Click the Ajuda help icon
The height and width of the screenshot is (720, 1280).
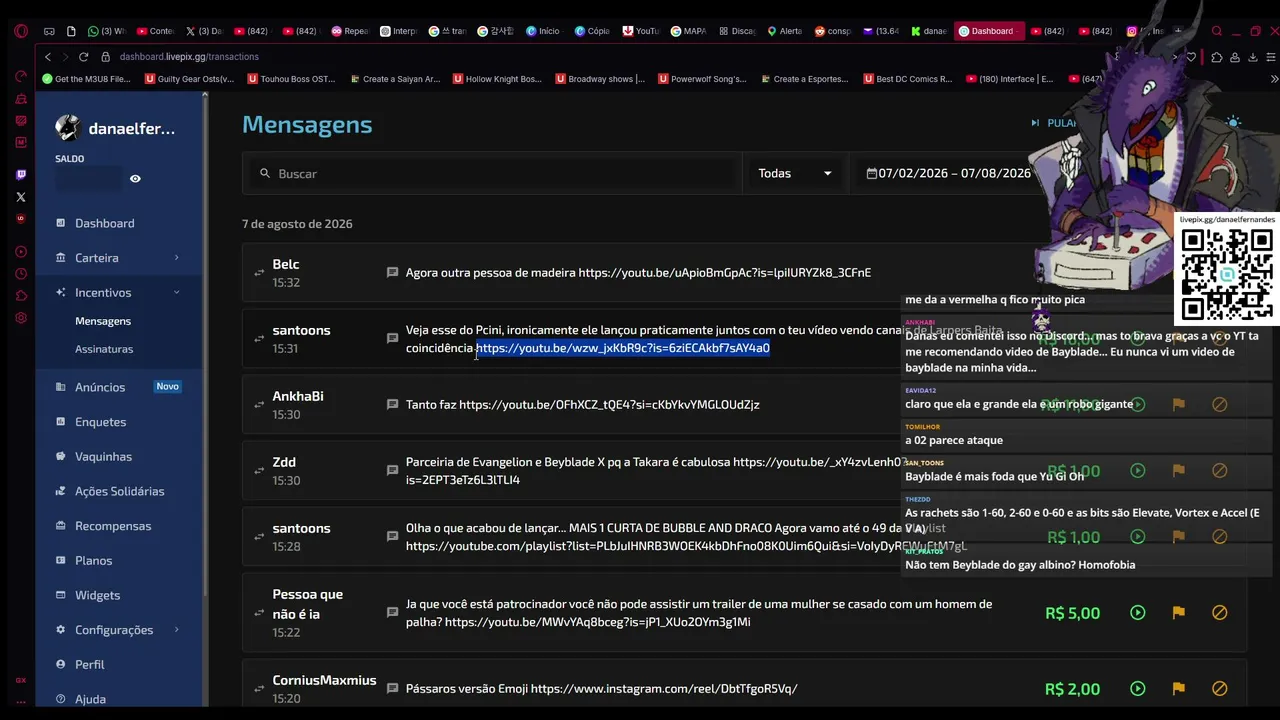coord(61,699)
